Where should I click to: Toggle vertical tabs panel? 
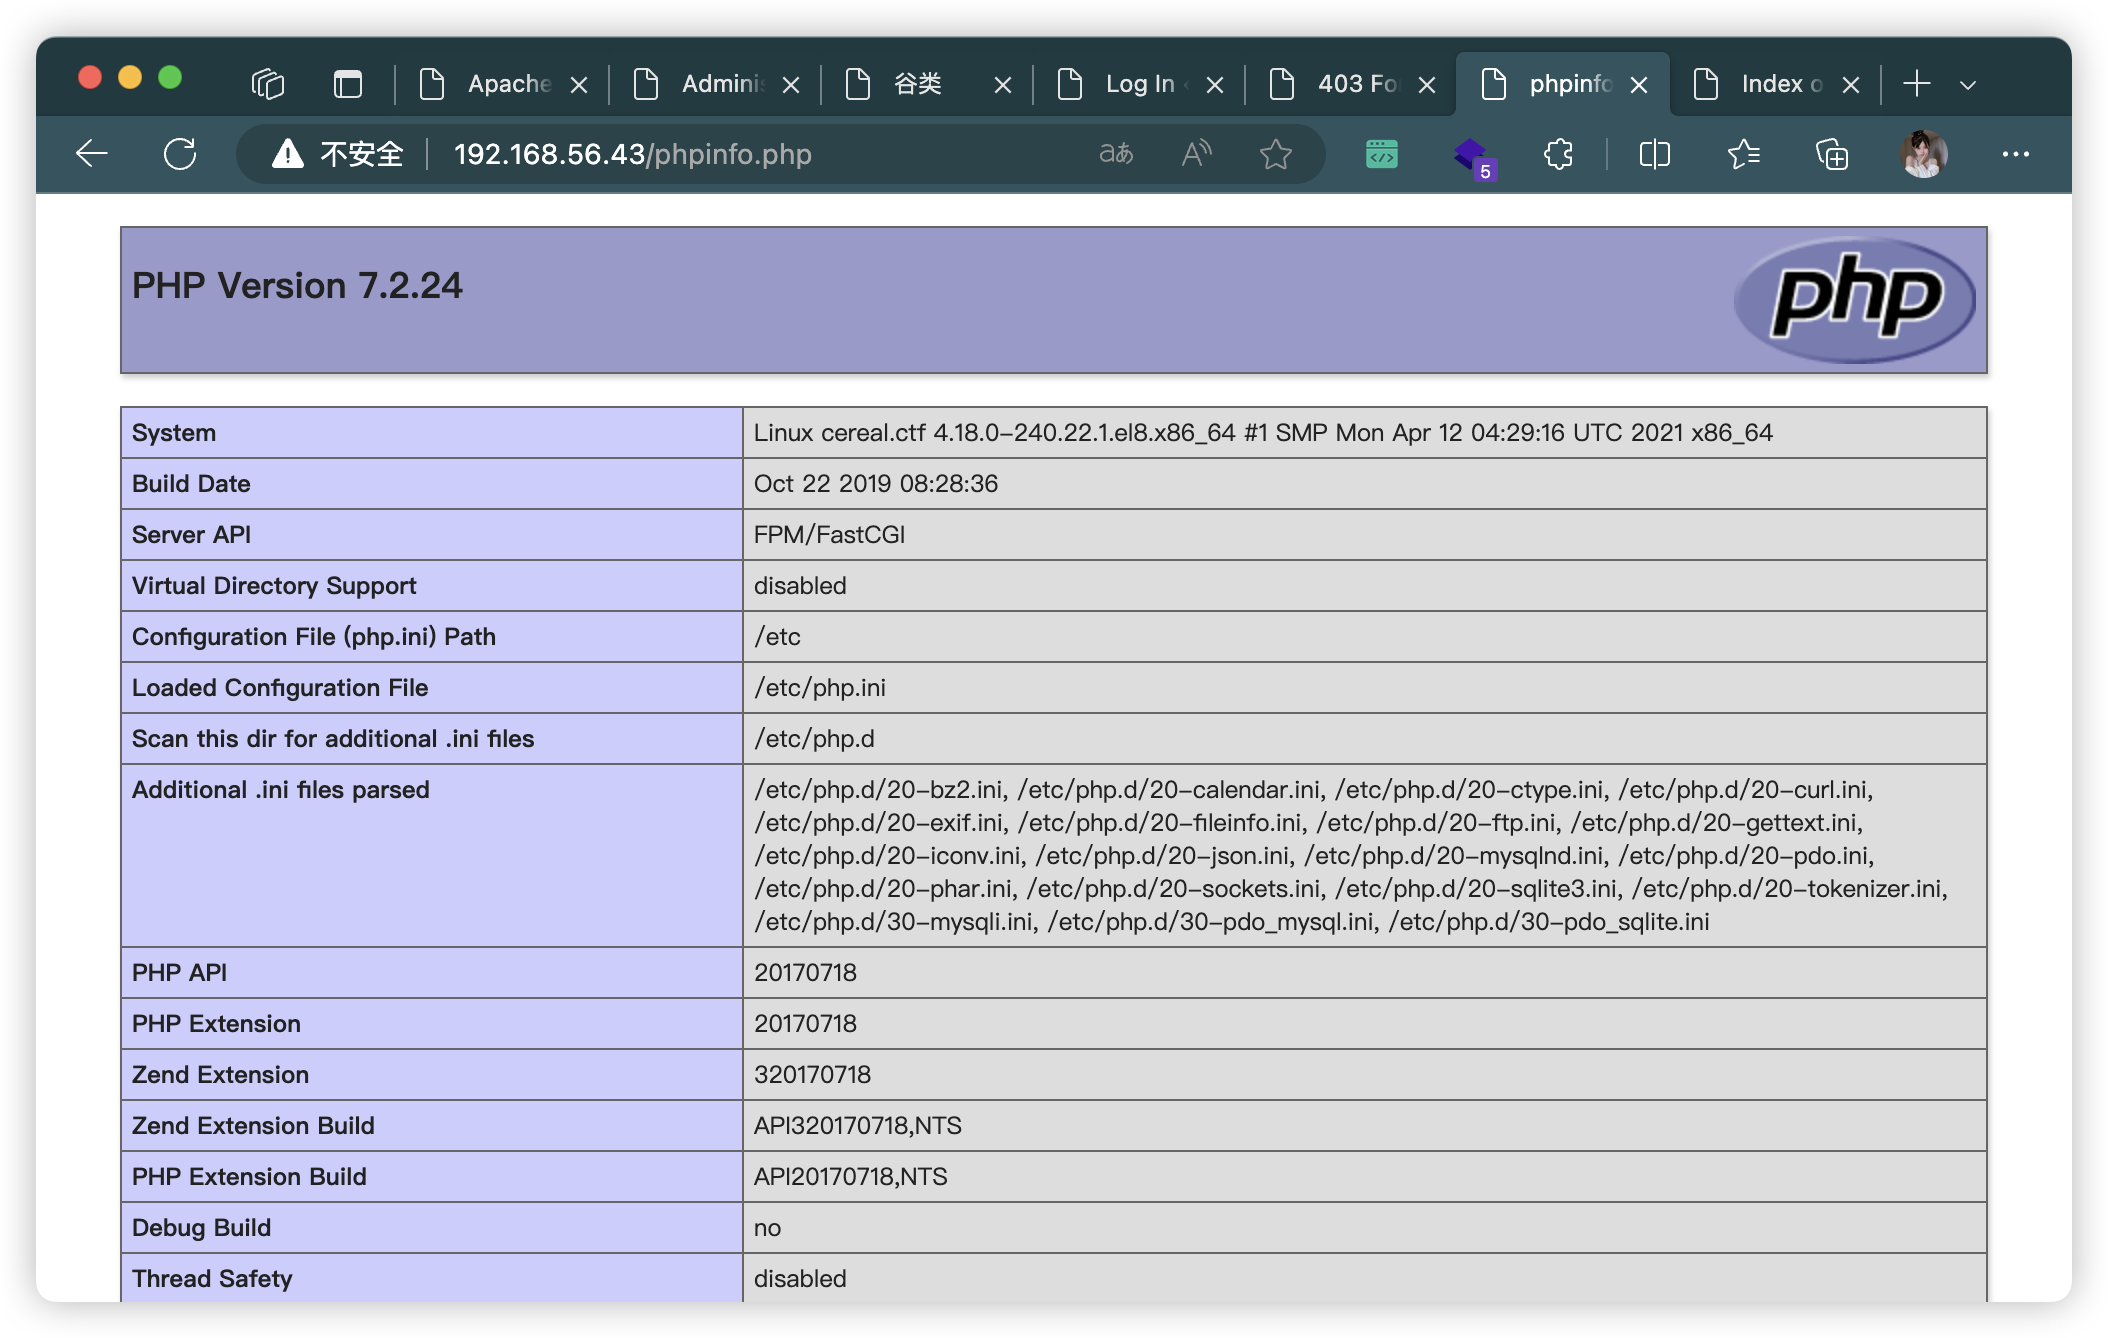(347, 84)
